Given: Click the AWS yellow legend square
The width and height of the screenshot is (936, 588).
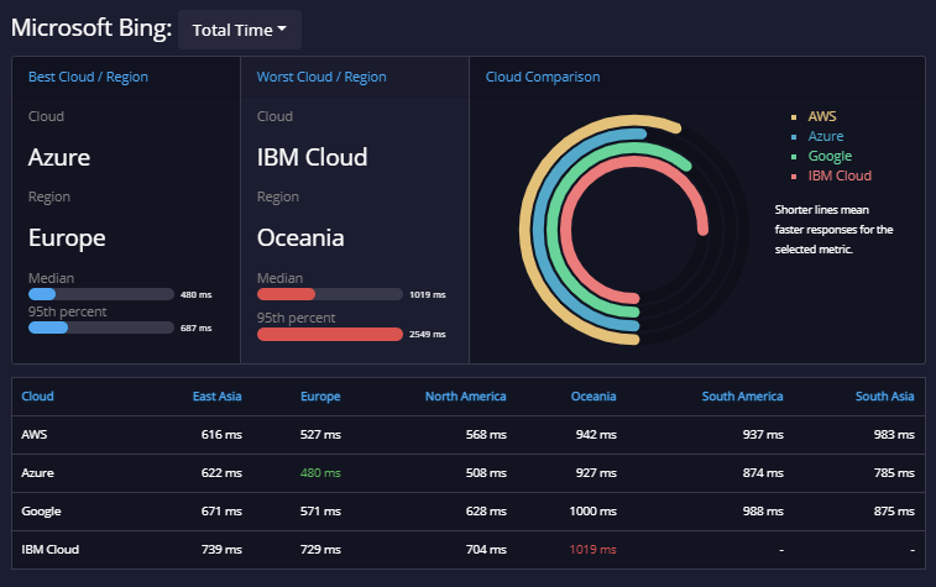Looking at the screenshot, I should pyautogui.click(x=793, y=117).
